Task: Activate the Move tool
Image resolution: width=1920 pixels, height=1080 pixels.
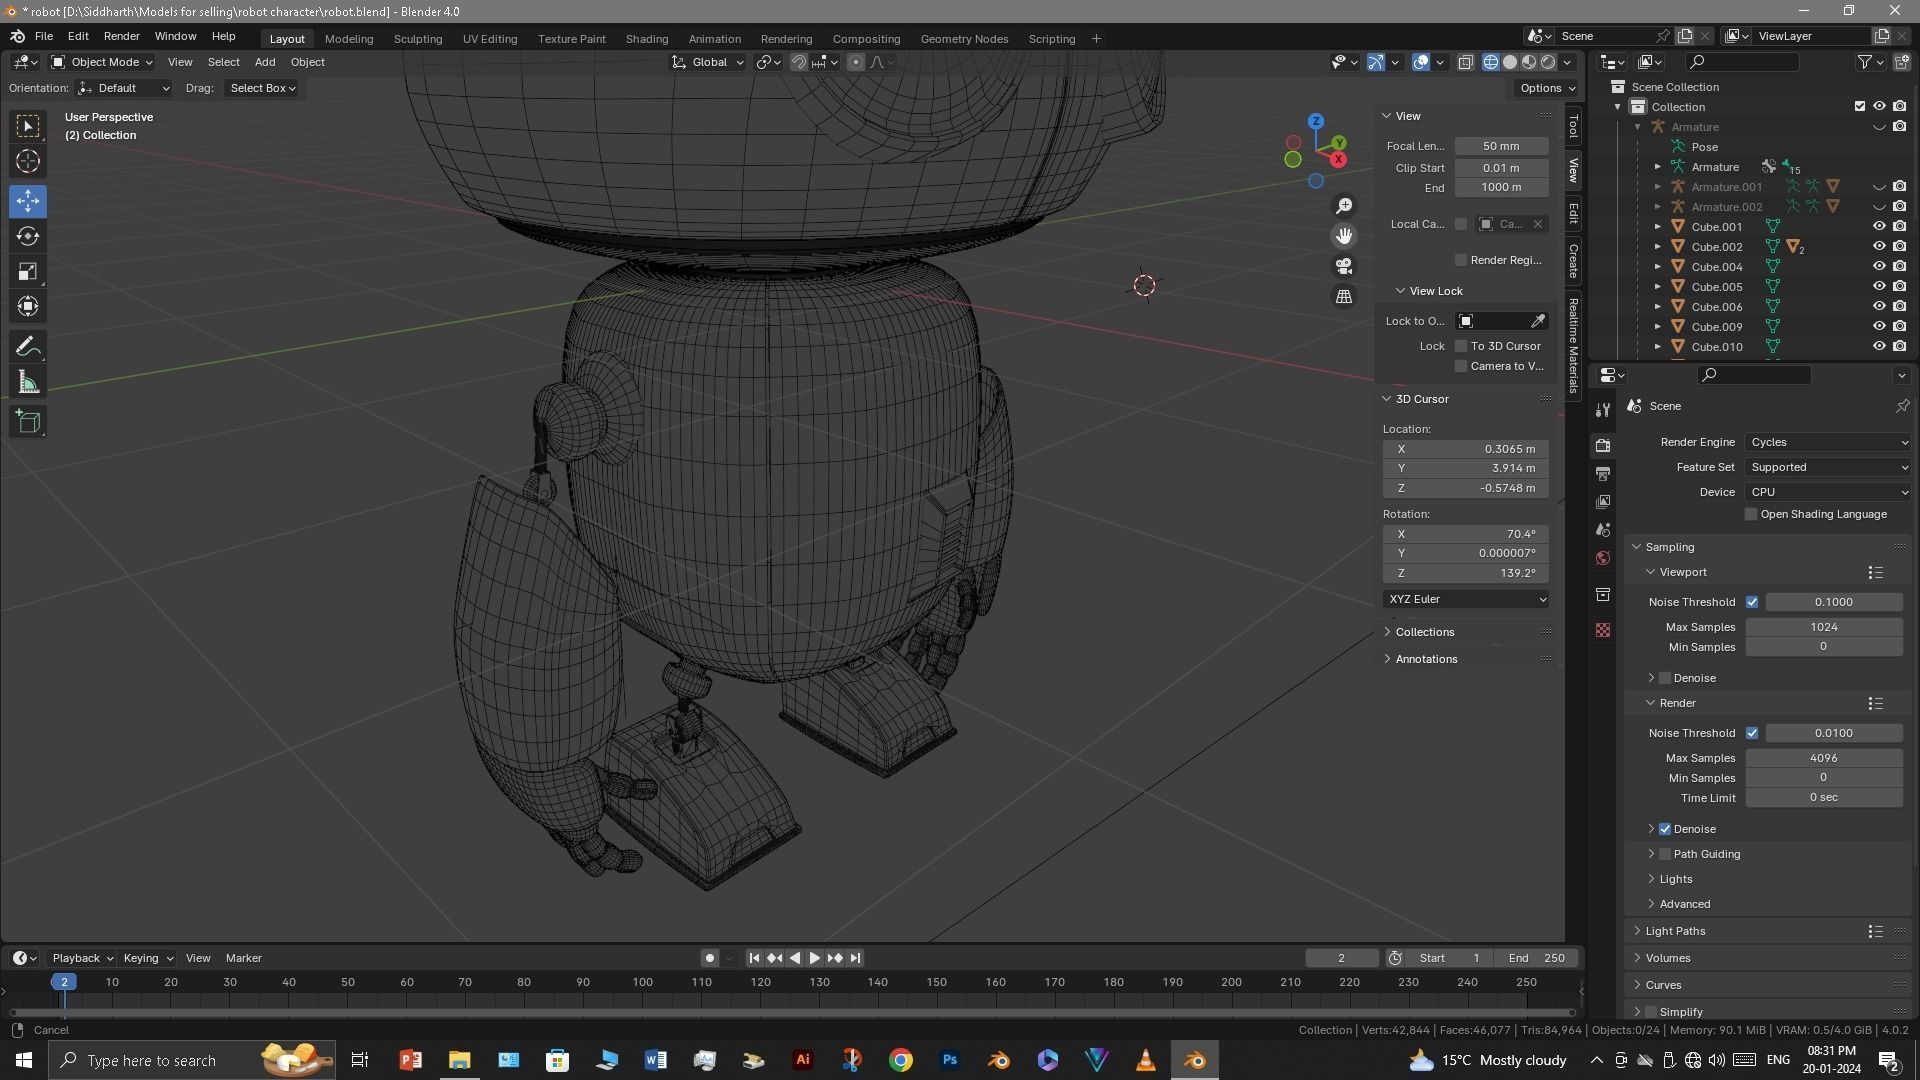Action: [28, 201]
